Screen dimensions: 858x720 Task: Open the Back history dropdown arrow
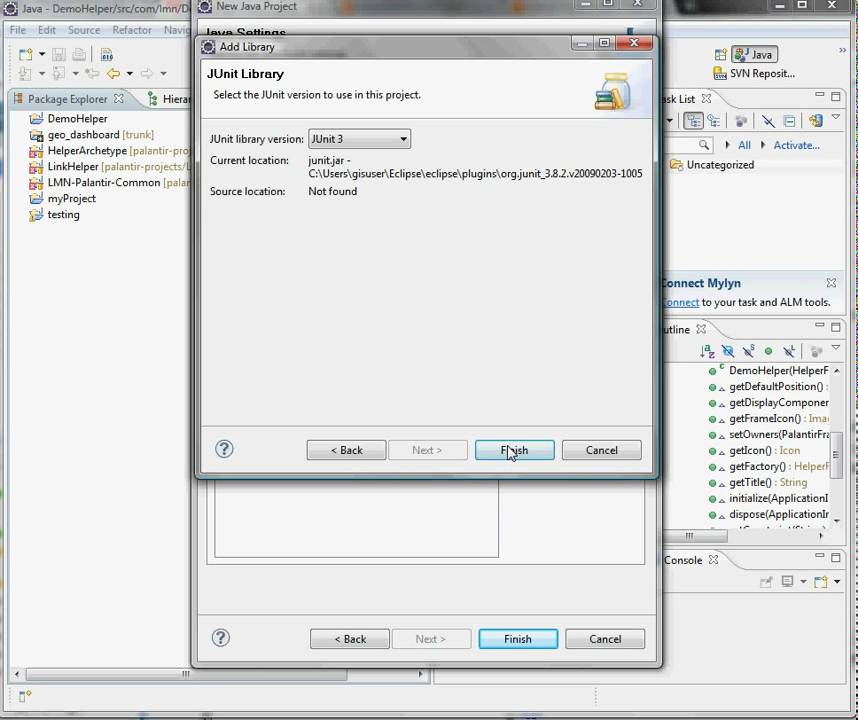130,73
